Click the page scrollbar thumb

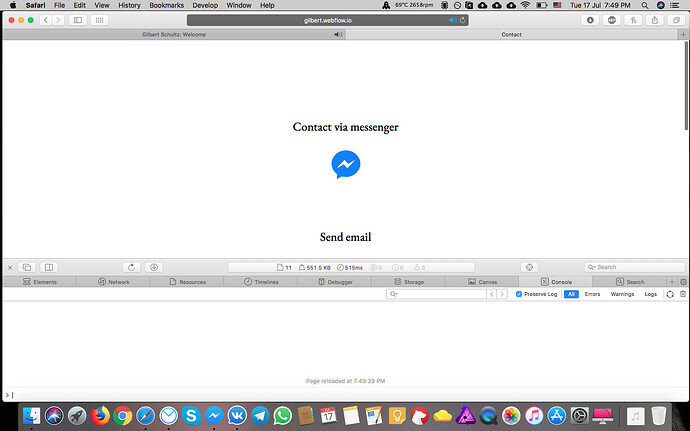[686, 86]
